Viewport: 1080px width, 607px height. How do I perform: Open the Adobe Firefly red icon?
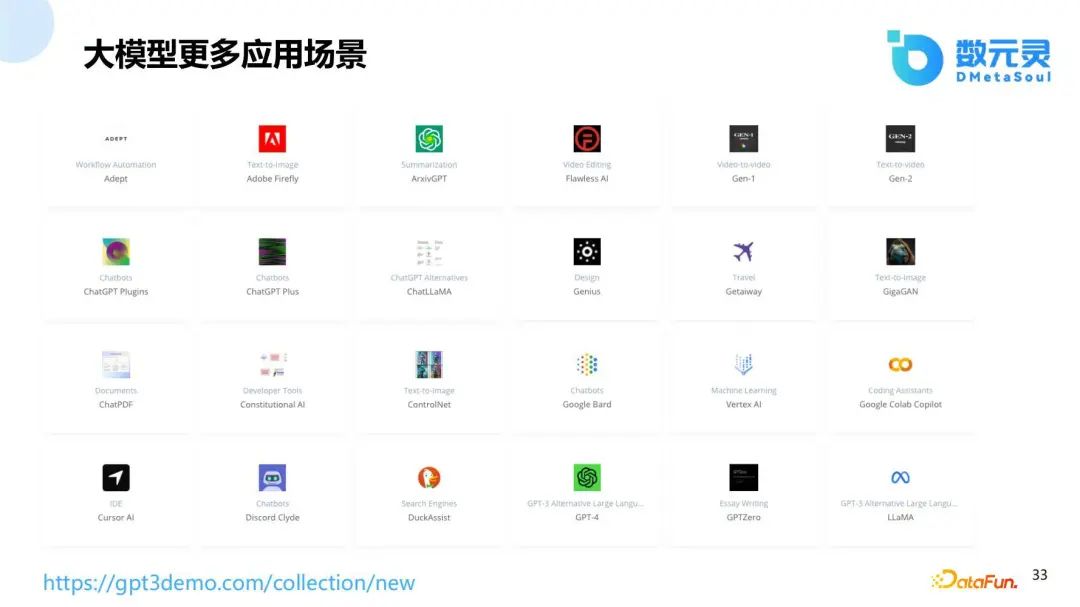[272, 138]
